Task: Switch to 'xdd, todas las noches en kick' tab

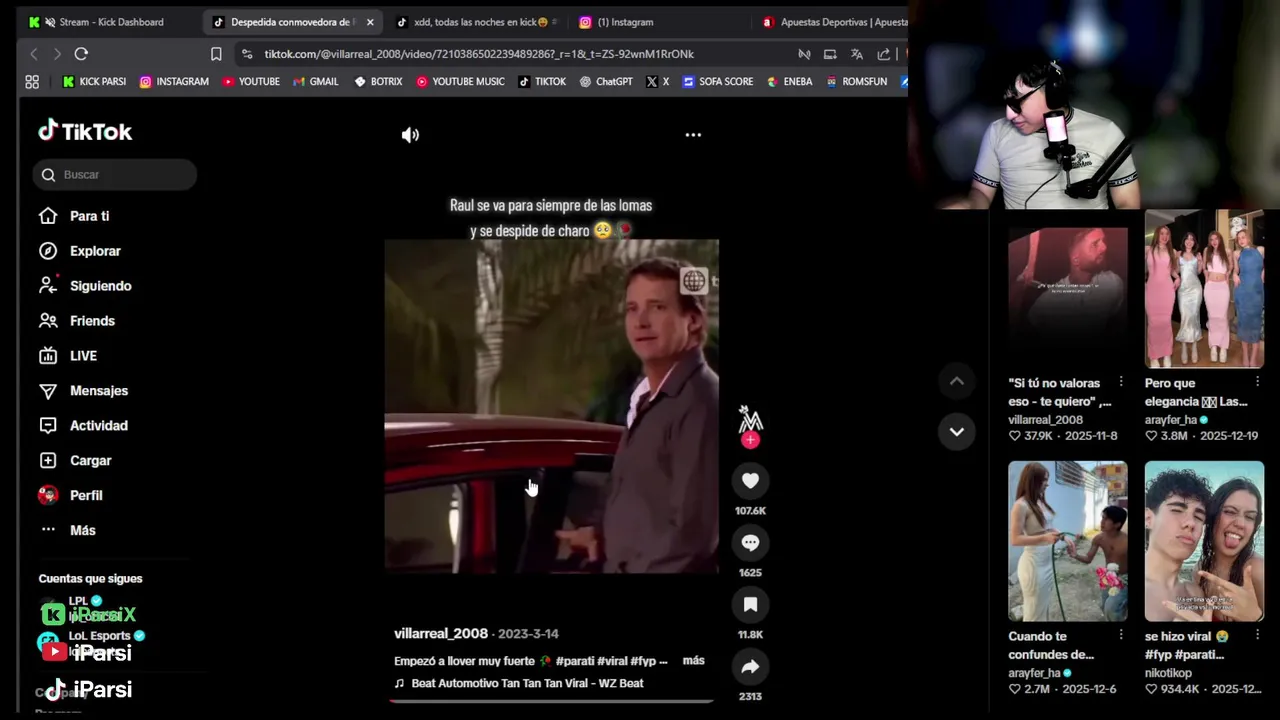Action: (477, 22)
